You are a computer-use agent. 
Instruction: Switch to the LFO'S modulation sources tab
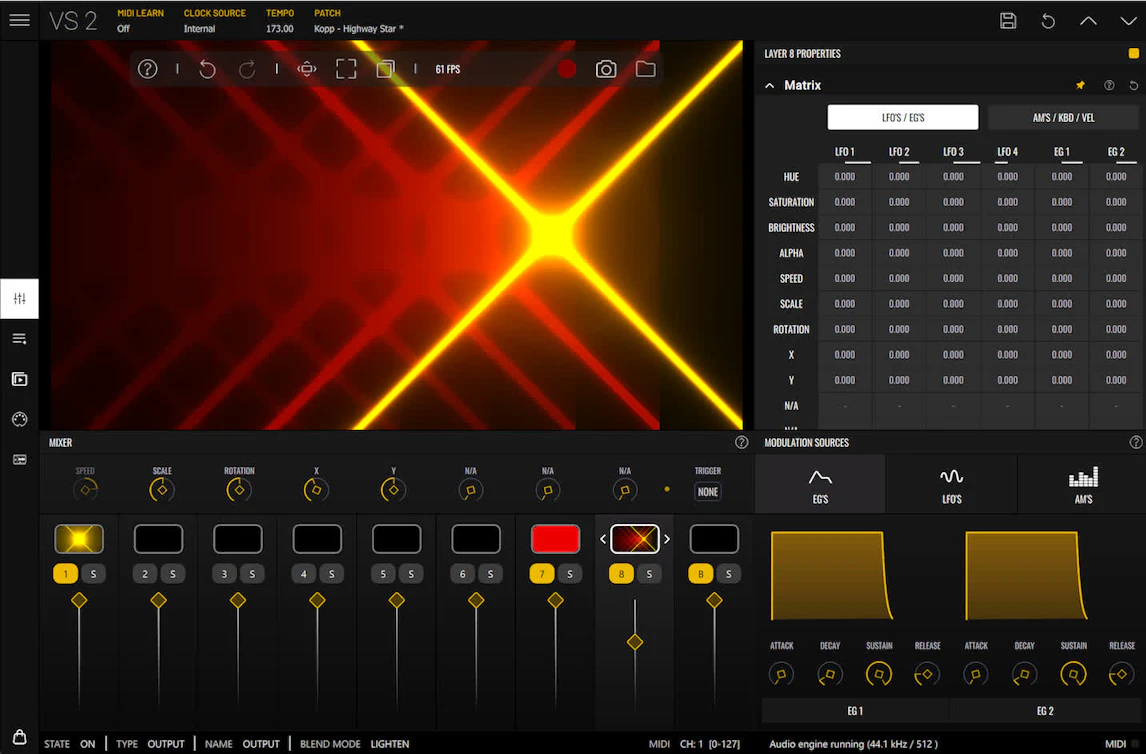click(x=951, y=484)
